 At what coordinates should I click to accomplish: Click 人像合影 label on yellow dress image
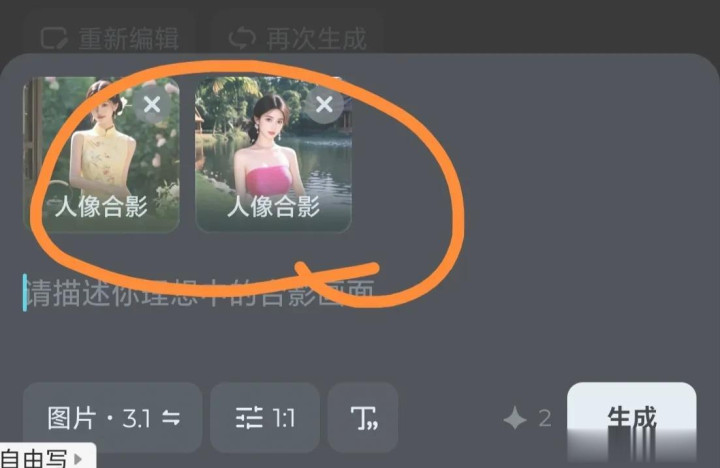101,206
